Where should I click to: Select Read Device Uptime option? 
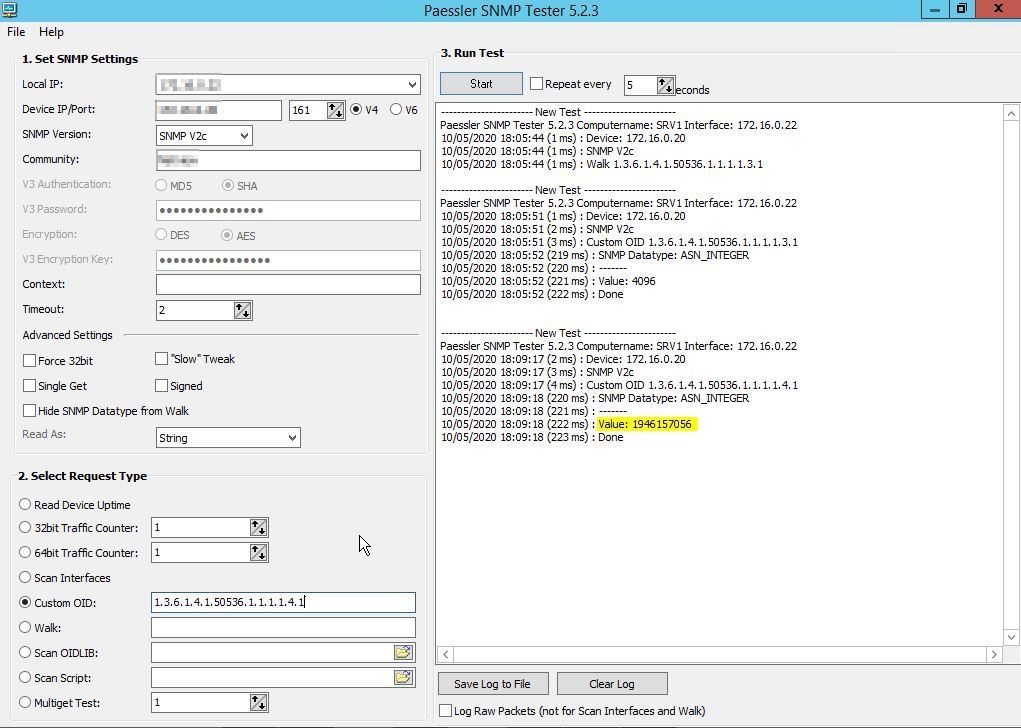(x=25, y=504)
